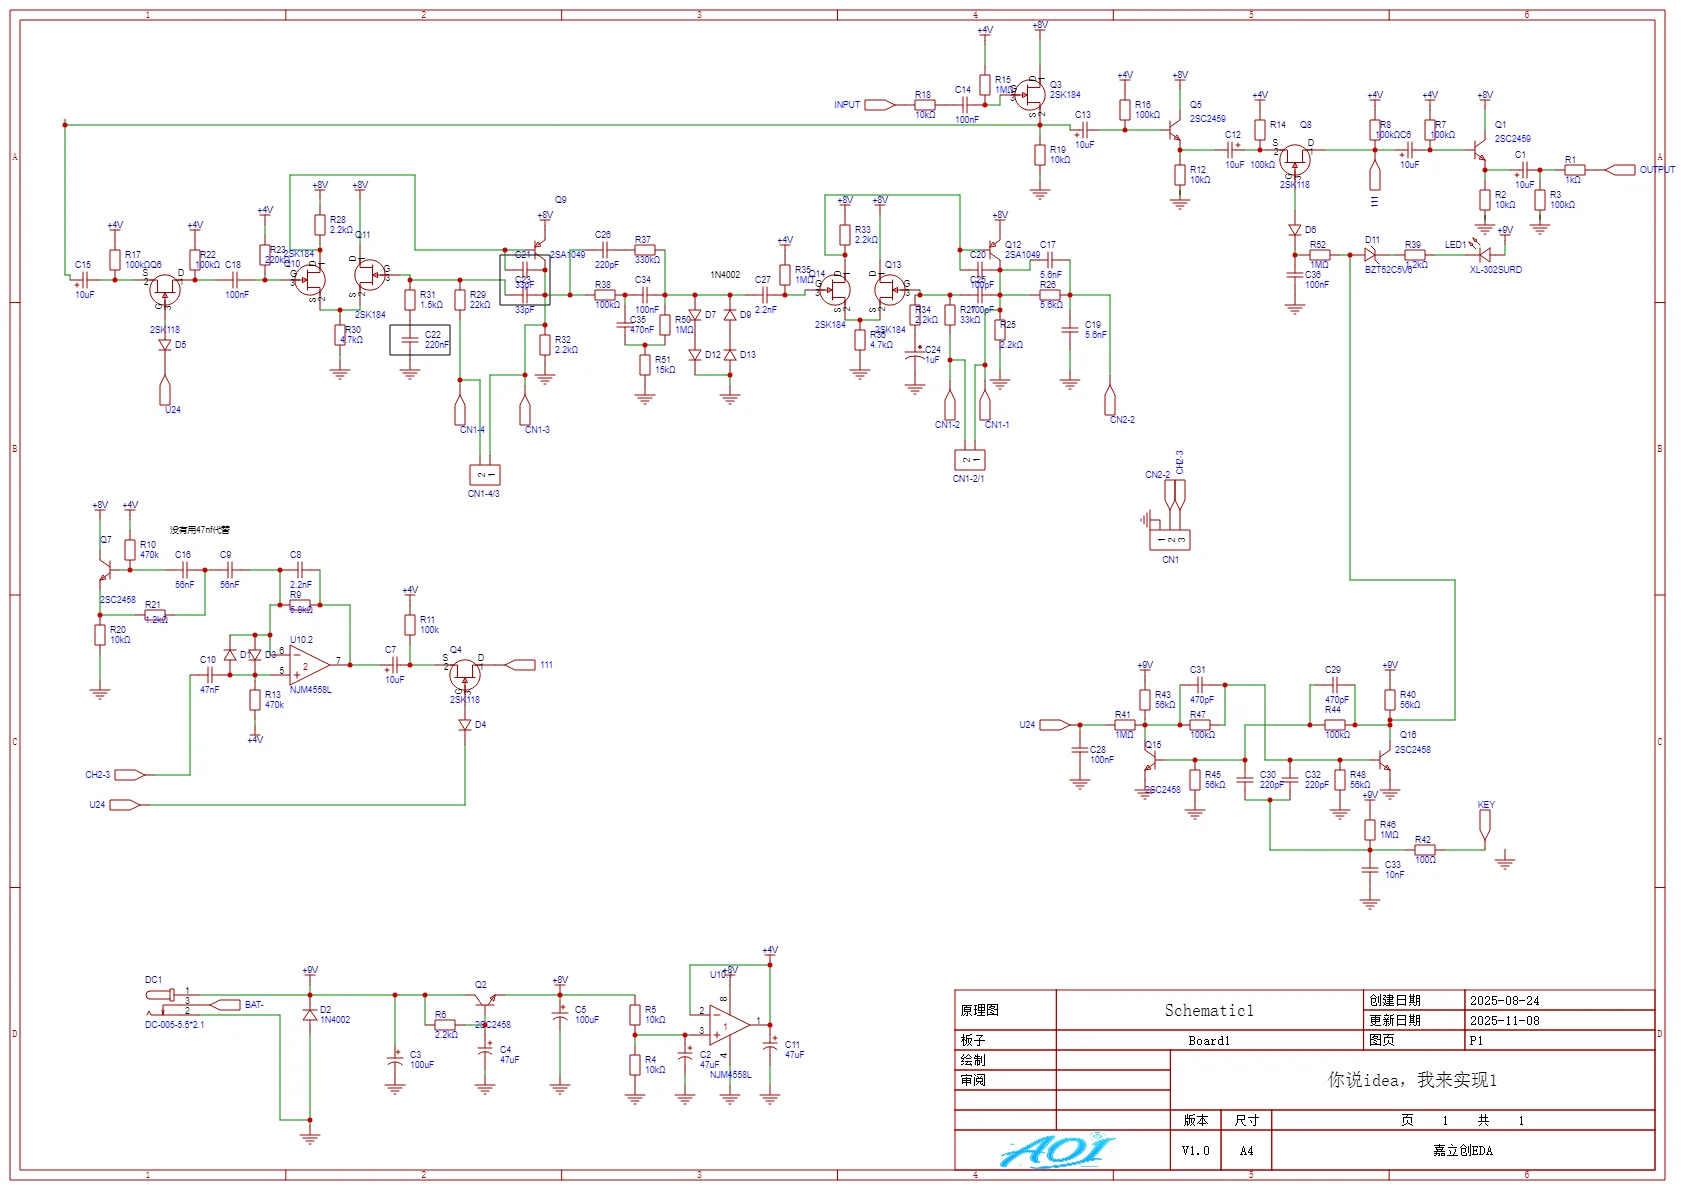Click the KEY port symbol
Image resolution: width=1685 pixels, height=1190 pixels.
coord(1485,824)
